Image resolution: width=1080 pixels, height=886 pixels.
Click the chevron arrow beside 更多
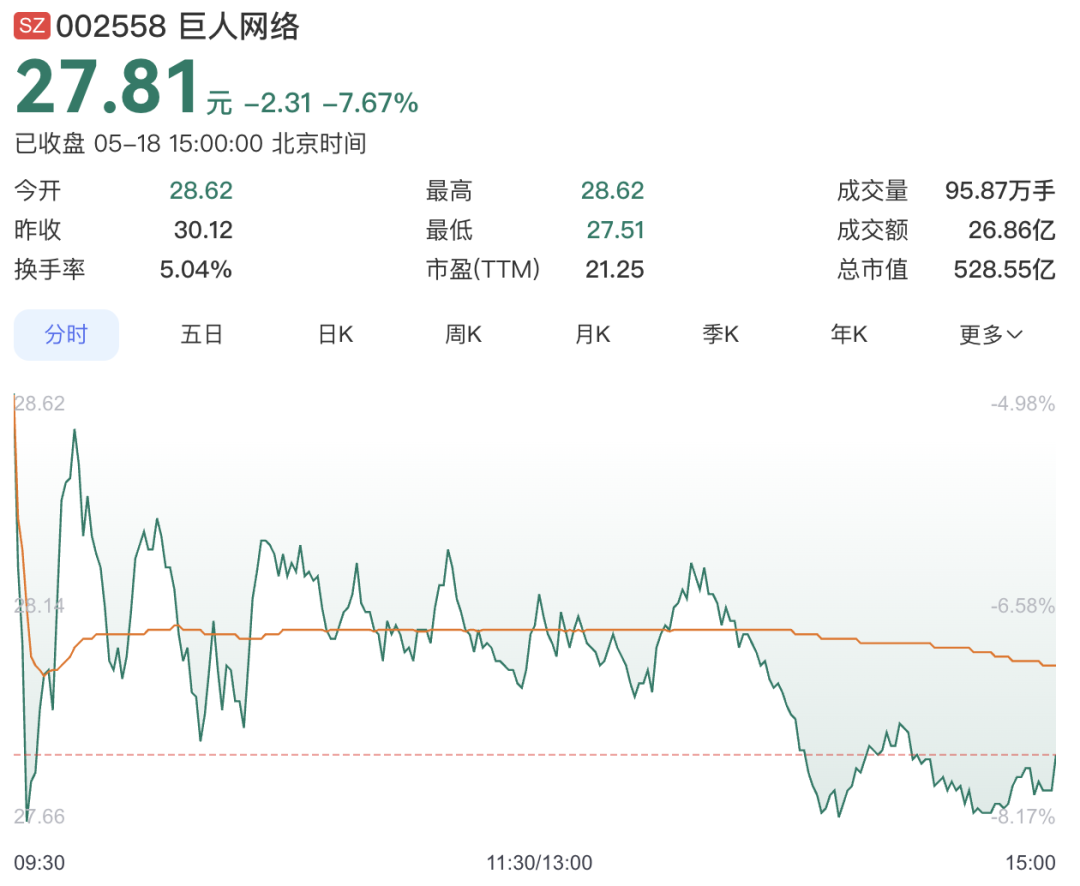[x=1015, y=336]
